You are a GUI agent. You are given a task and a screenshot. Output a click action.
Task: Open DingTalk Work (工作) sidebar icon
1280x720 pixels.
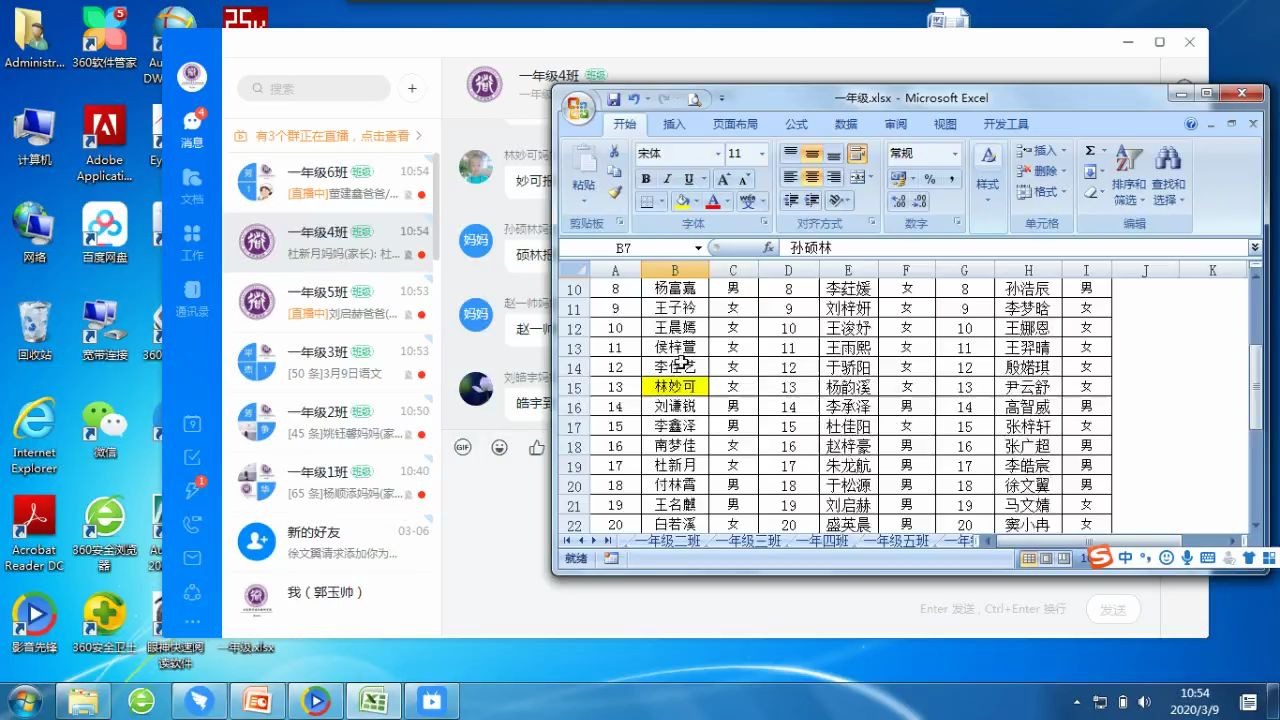(192, 242)
